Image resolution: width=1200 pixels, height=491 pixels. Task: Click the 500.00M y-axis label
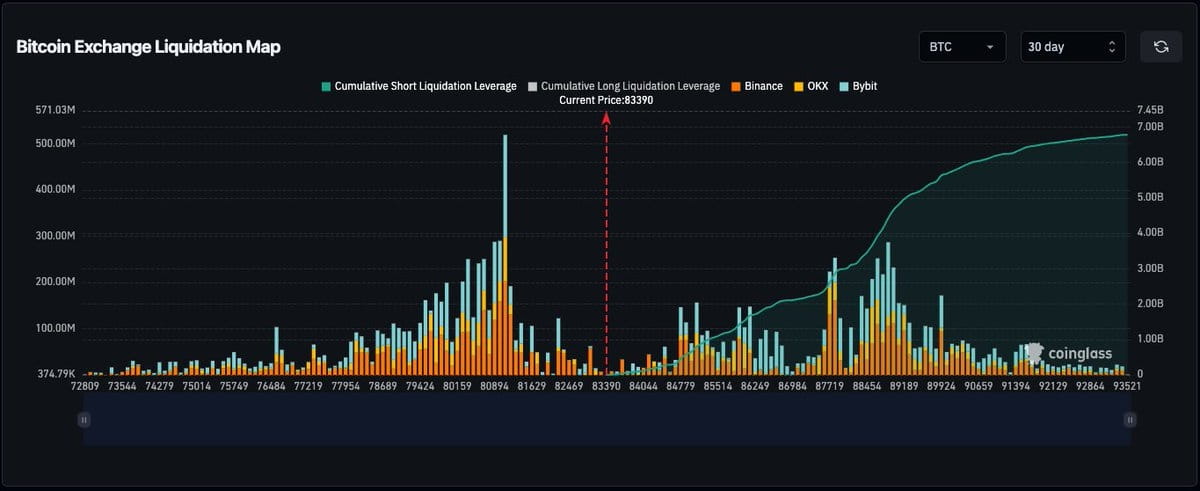pyautogui.click(x=54, y=143)
